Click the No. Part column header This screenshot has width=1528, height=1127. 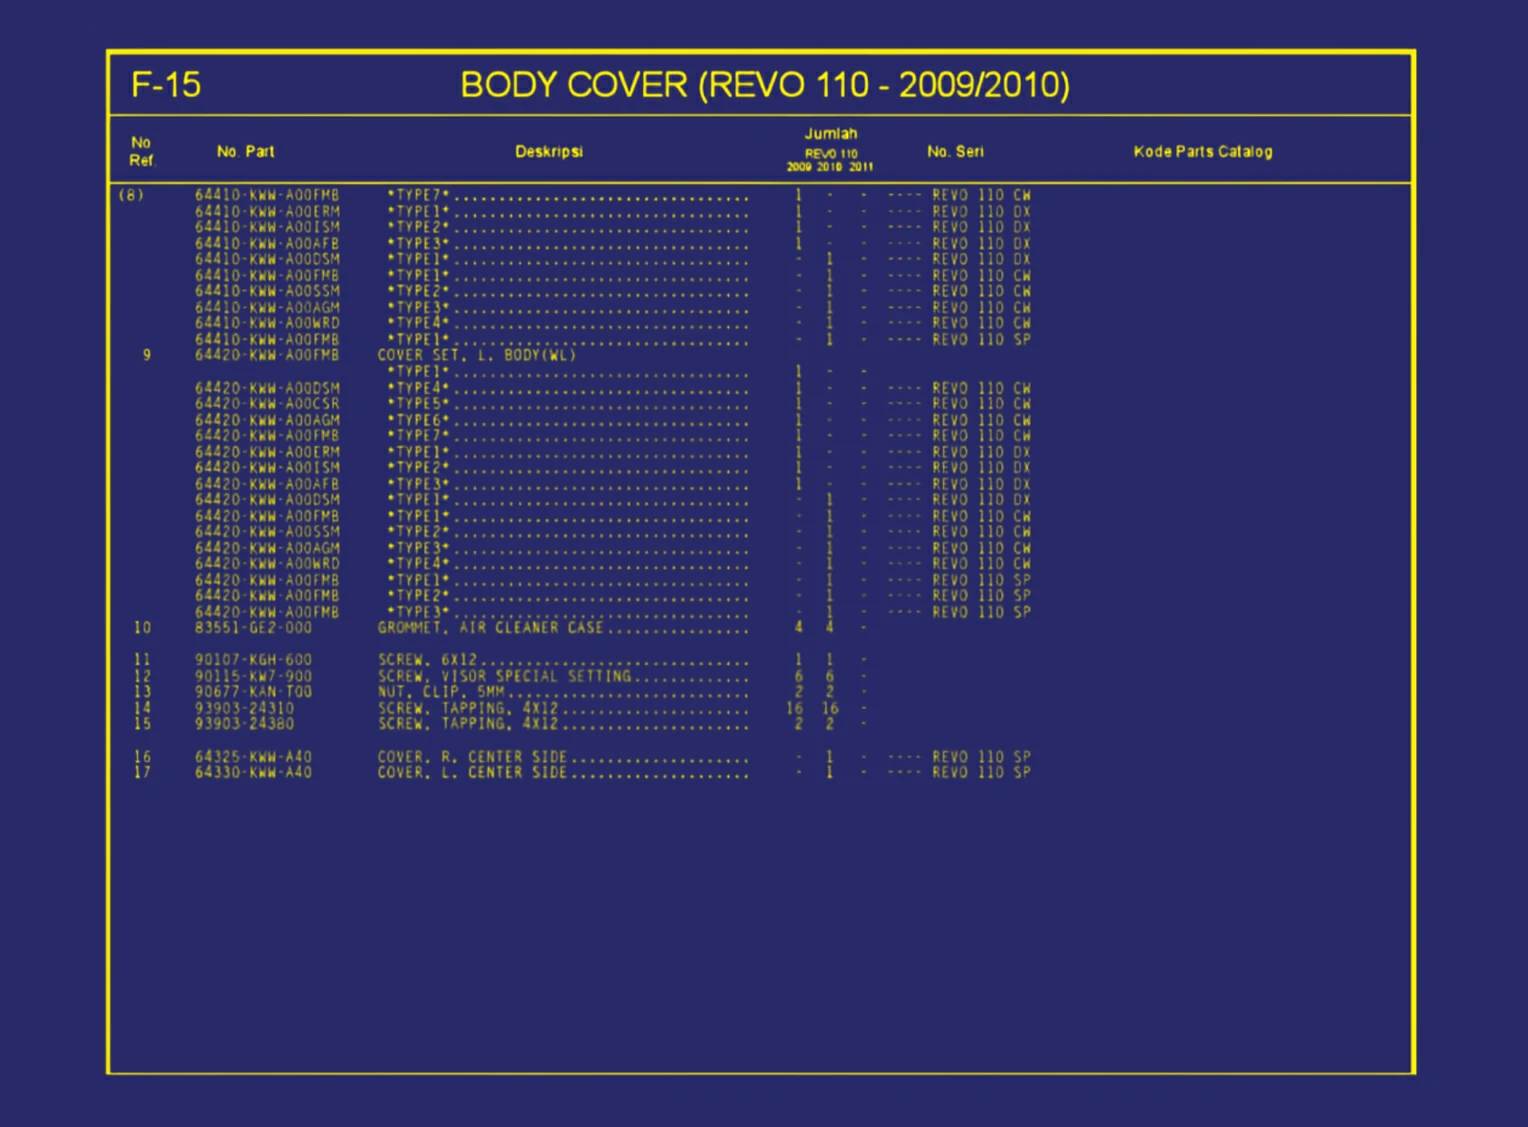point(246,151)
